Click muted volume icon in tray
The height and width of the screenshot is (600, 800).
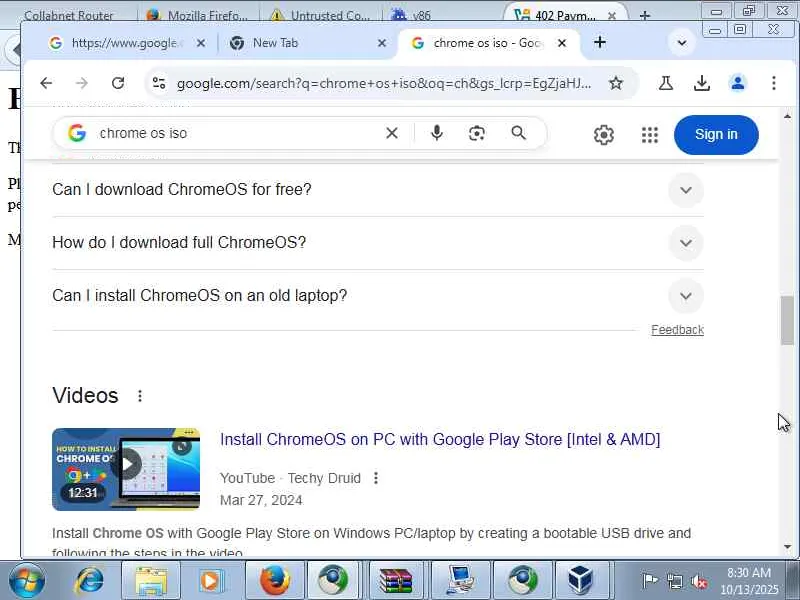click(698, 581)
